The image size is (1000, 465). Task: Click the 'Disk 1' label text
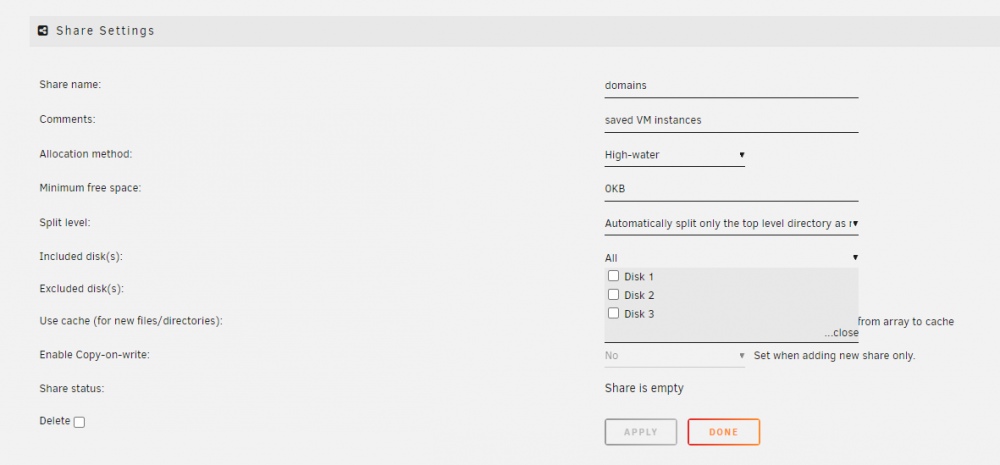pos(639,277)
